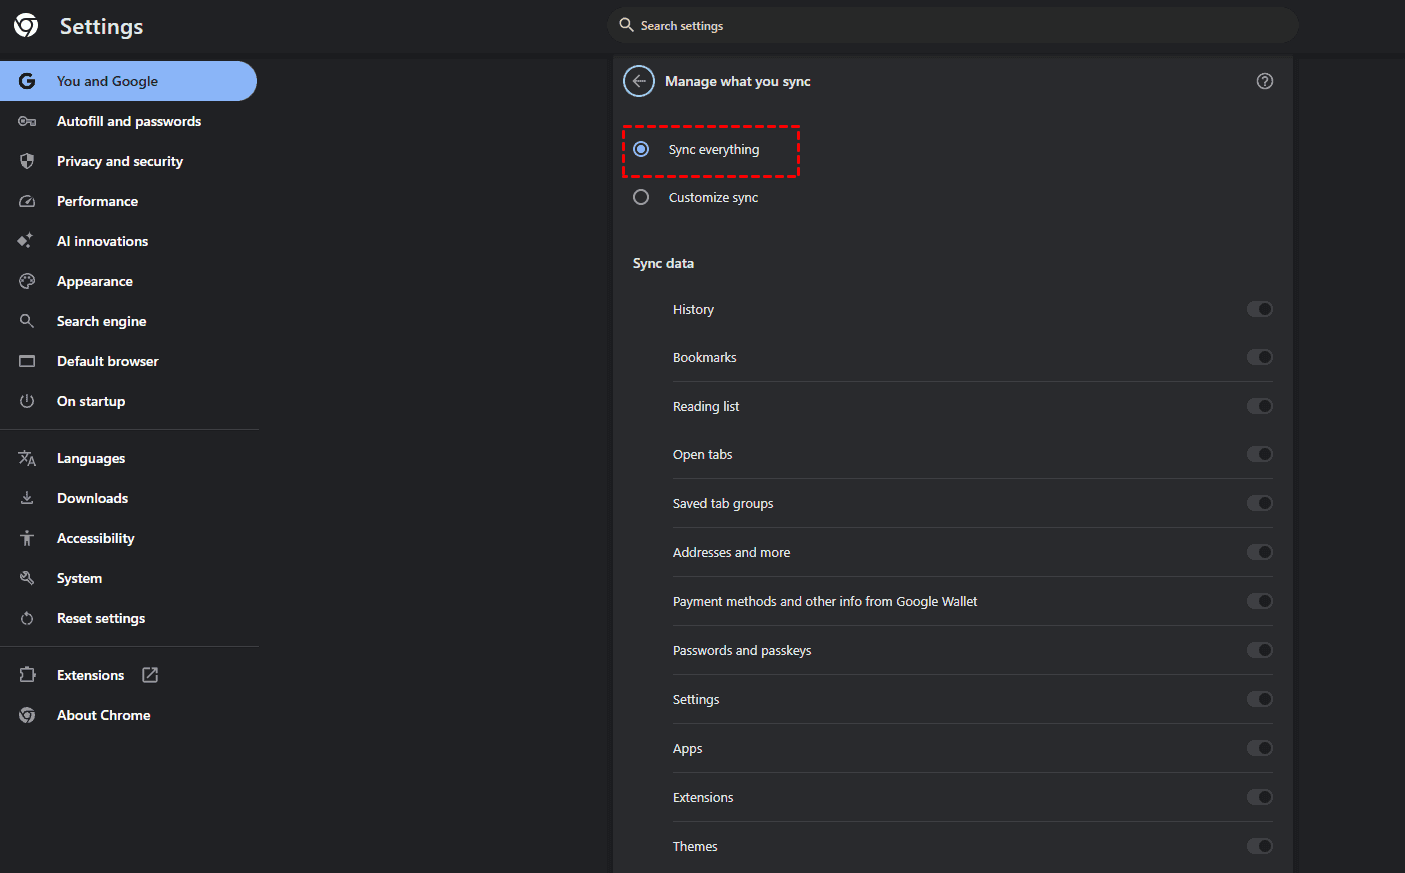This screenshot has width=1405, height=873.
Task: Open the help question mark icon
Action: (x=1264, y=81)
